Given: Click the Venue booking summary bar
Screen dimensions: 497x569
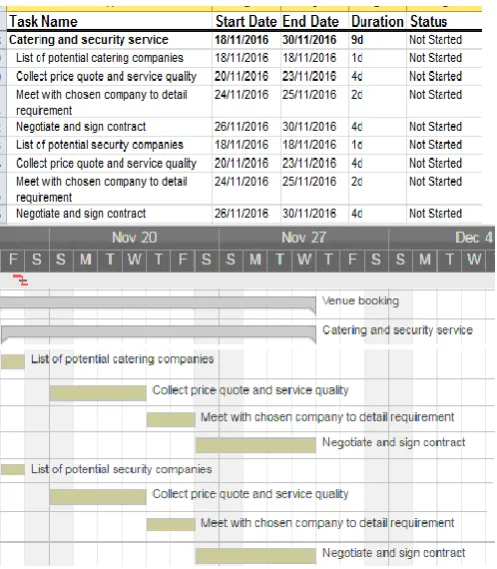Looking at the screenshot, I should point(158,304).
